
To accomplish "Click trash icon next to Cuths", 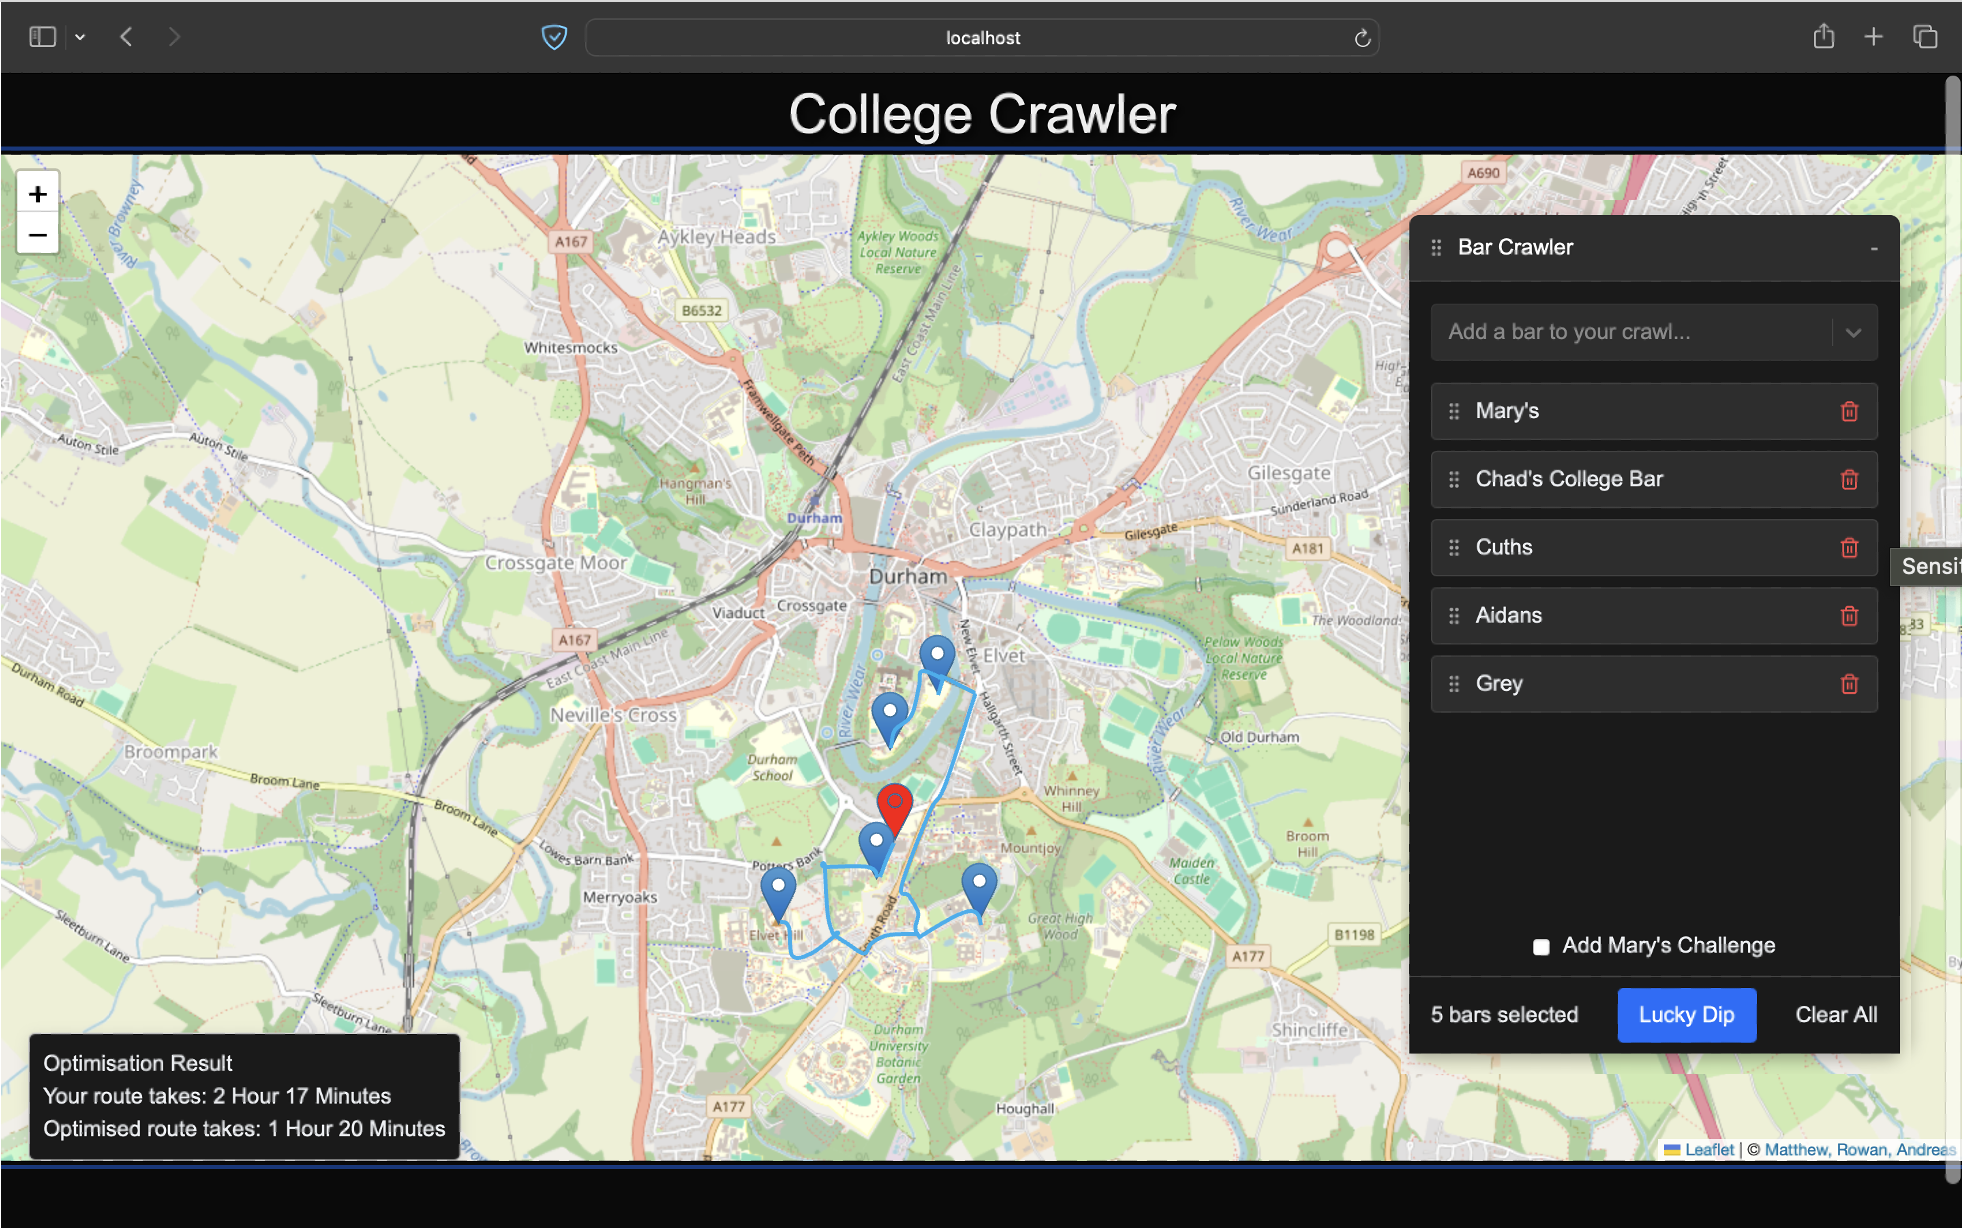I will click(x=1849, y=547).
